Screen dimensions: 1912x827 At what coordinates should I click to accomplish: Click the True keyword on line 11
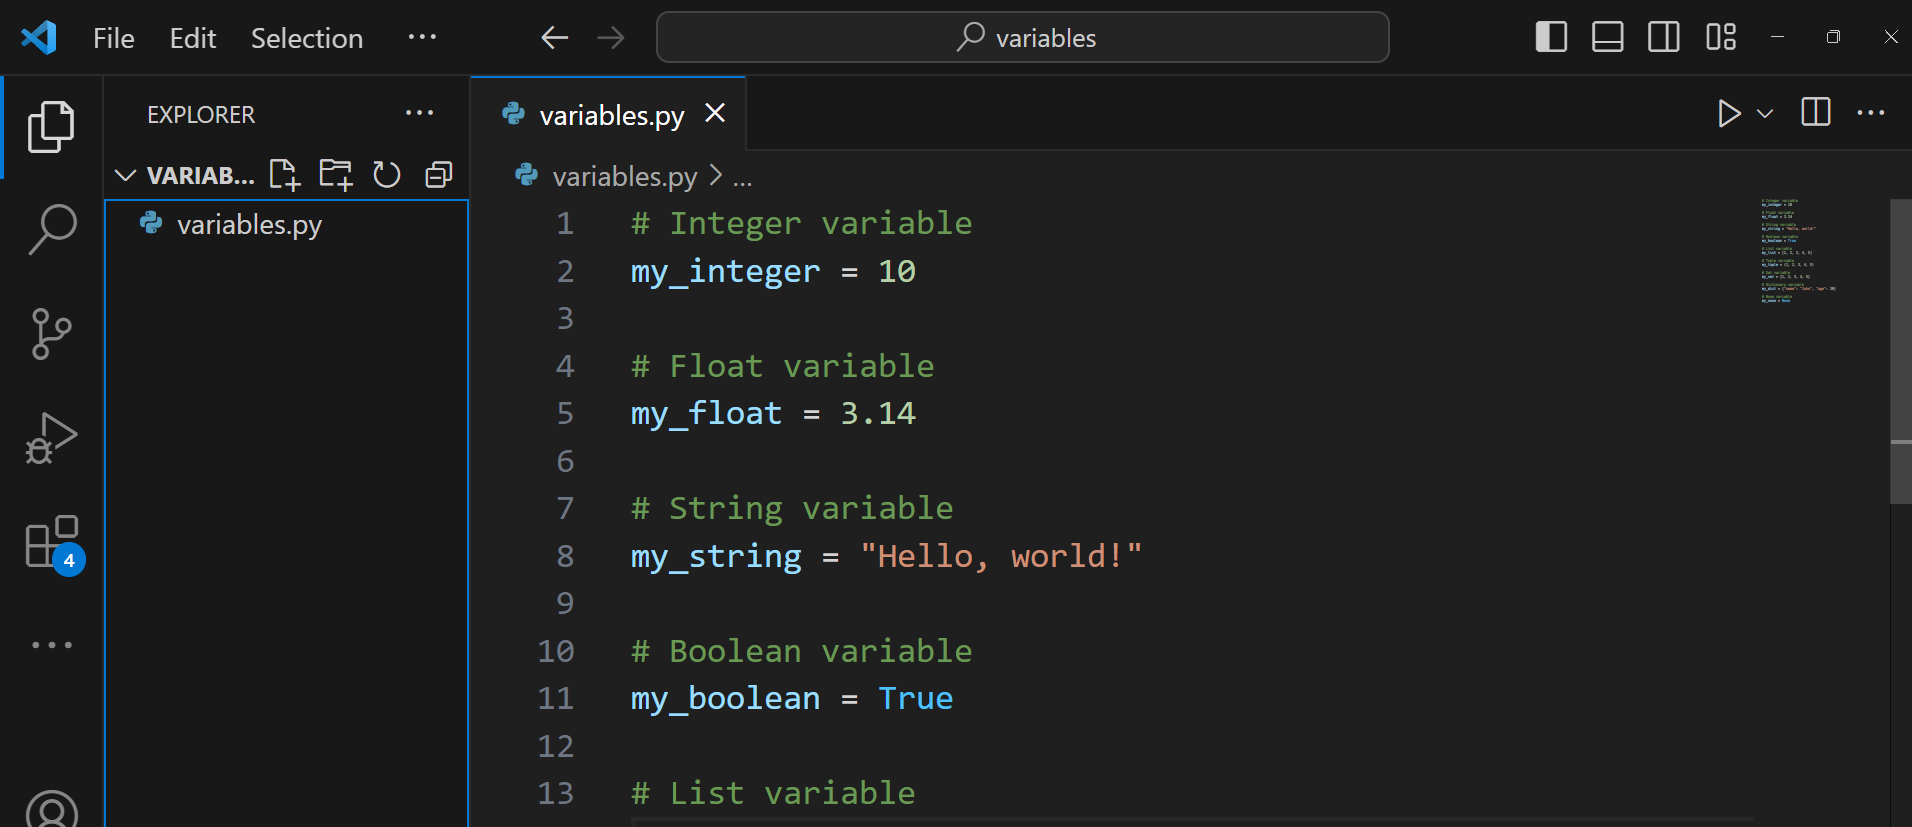[916, 698]
